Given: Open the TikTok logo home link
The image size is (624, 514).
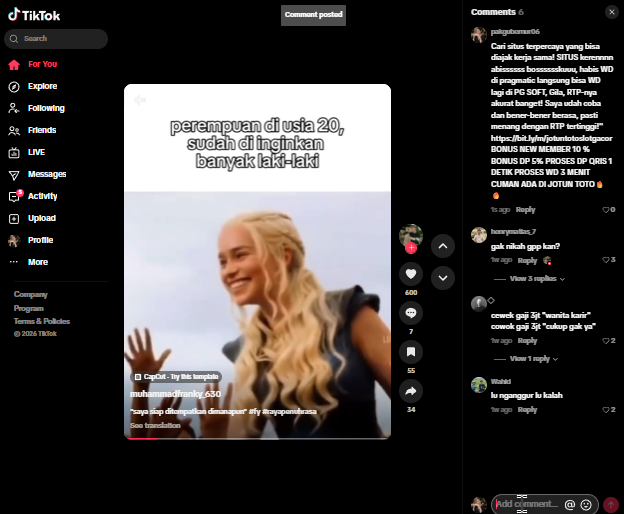Looking at the screenshot, I should click(x=34, y=15).
